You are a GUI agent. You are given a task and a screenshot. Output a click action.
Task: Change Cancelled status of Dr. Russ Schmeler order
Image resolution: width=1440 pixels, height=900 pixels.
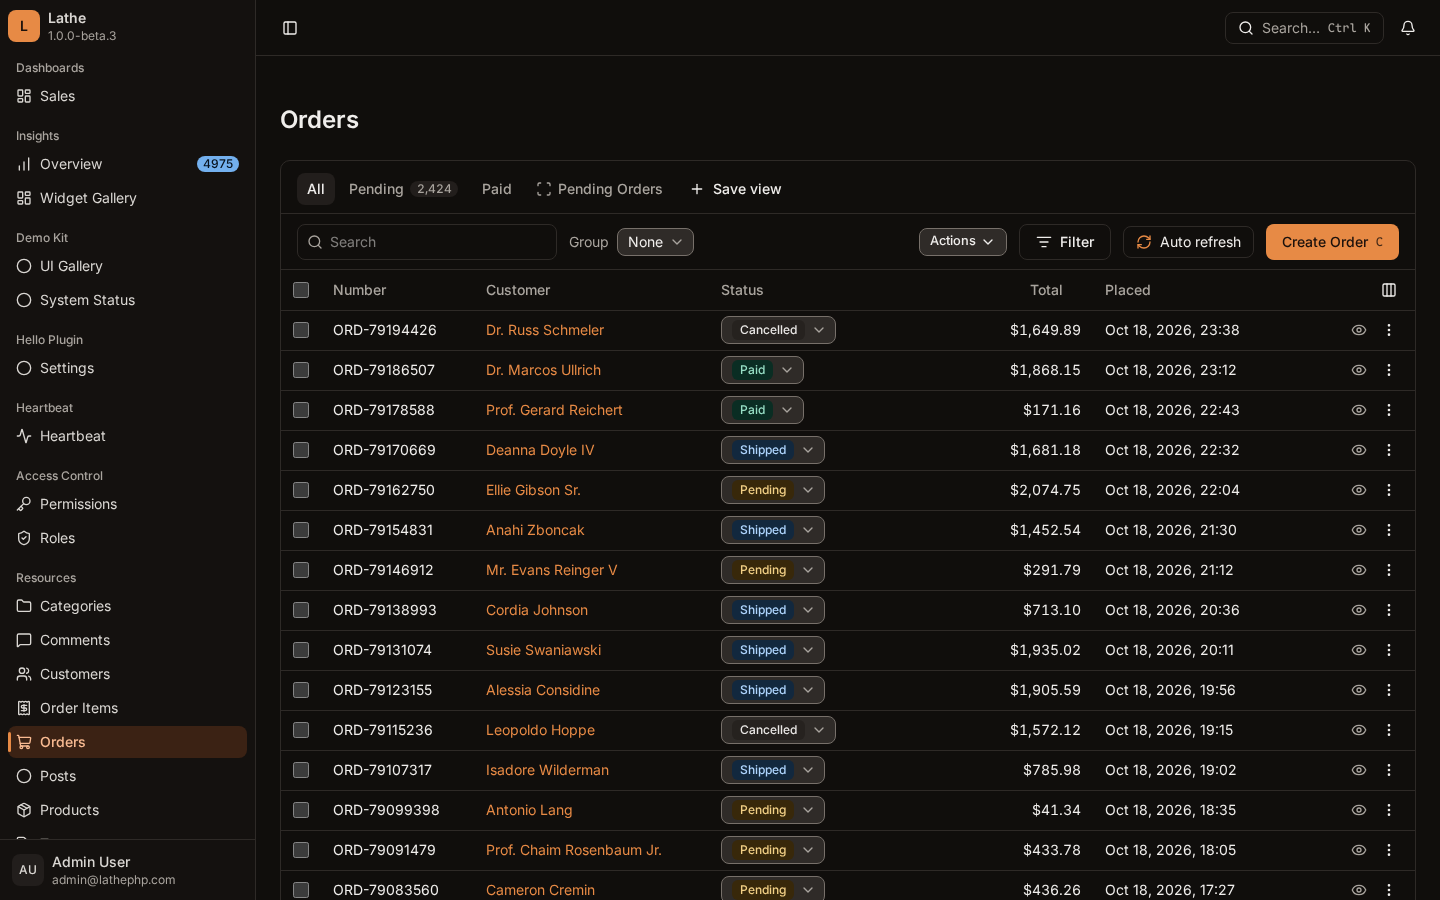click(778, 330)
